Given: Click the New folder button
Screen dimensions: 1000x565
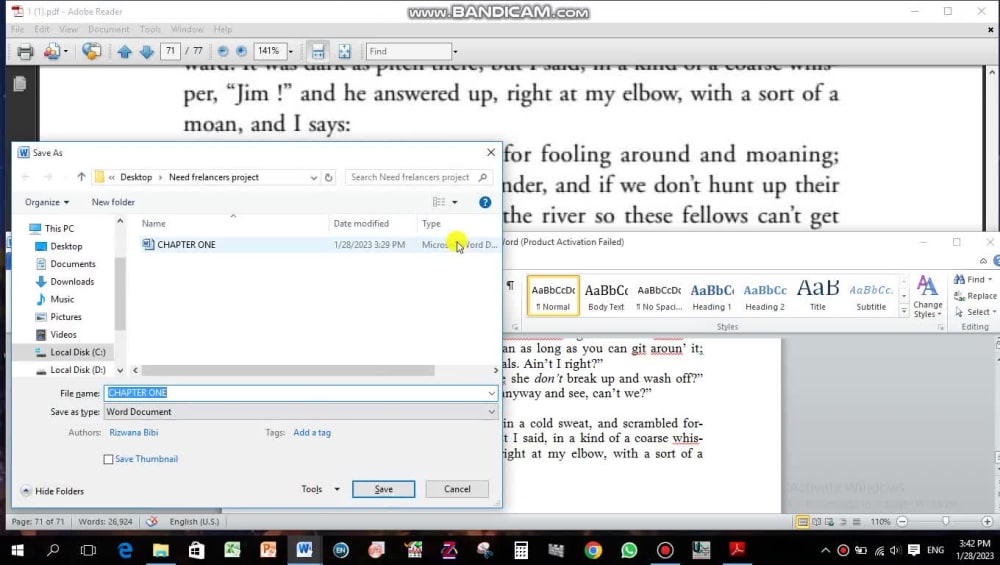Looking at the screenshot, I should tap(113, 202).
